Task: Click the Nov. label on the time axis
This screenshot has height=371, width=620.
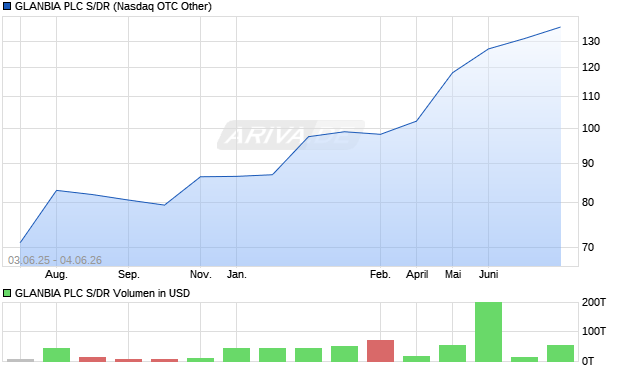Action: 200,274
